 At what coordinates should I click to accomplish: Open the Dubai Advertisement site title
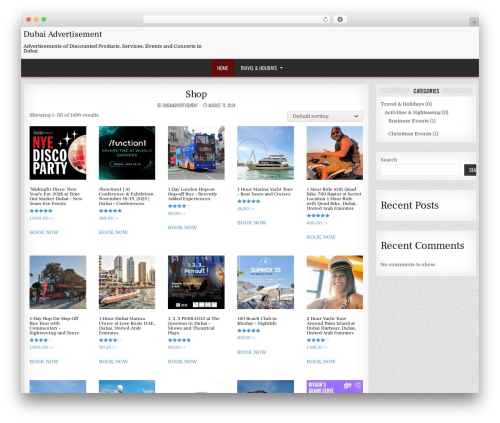point(63,34)
